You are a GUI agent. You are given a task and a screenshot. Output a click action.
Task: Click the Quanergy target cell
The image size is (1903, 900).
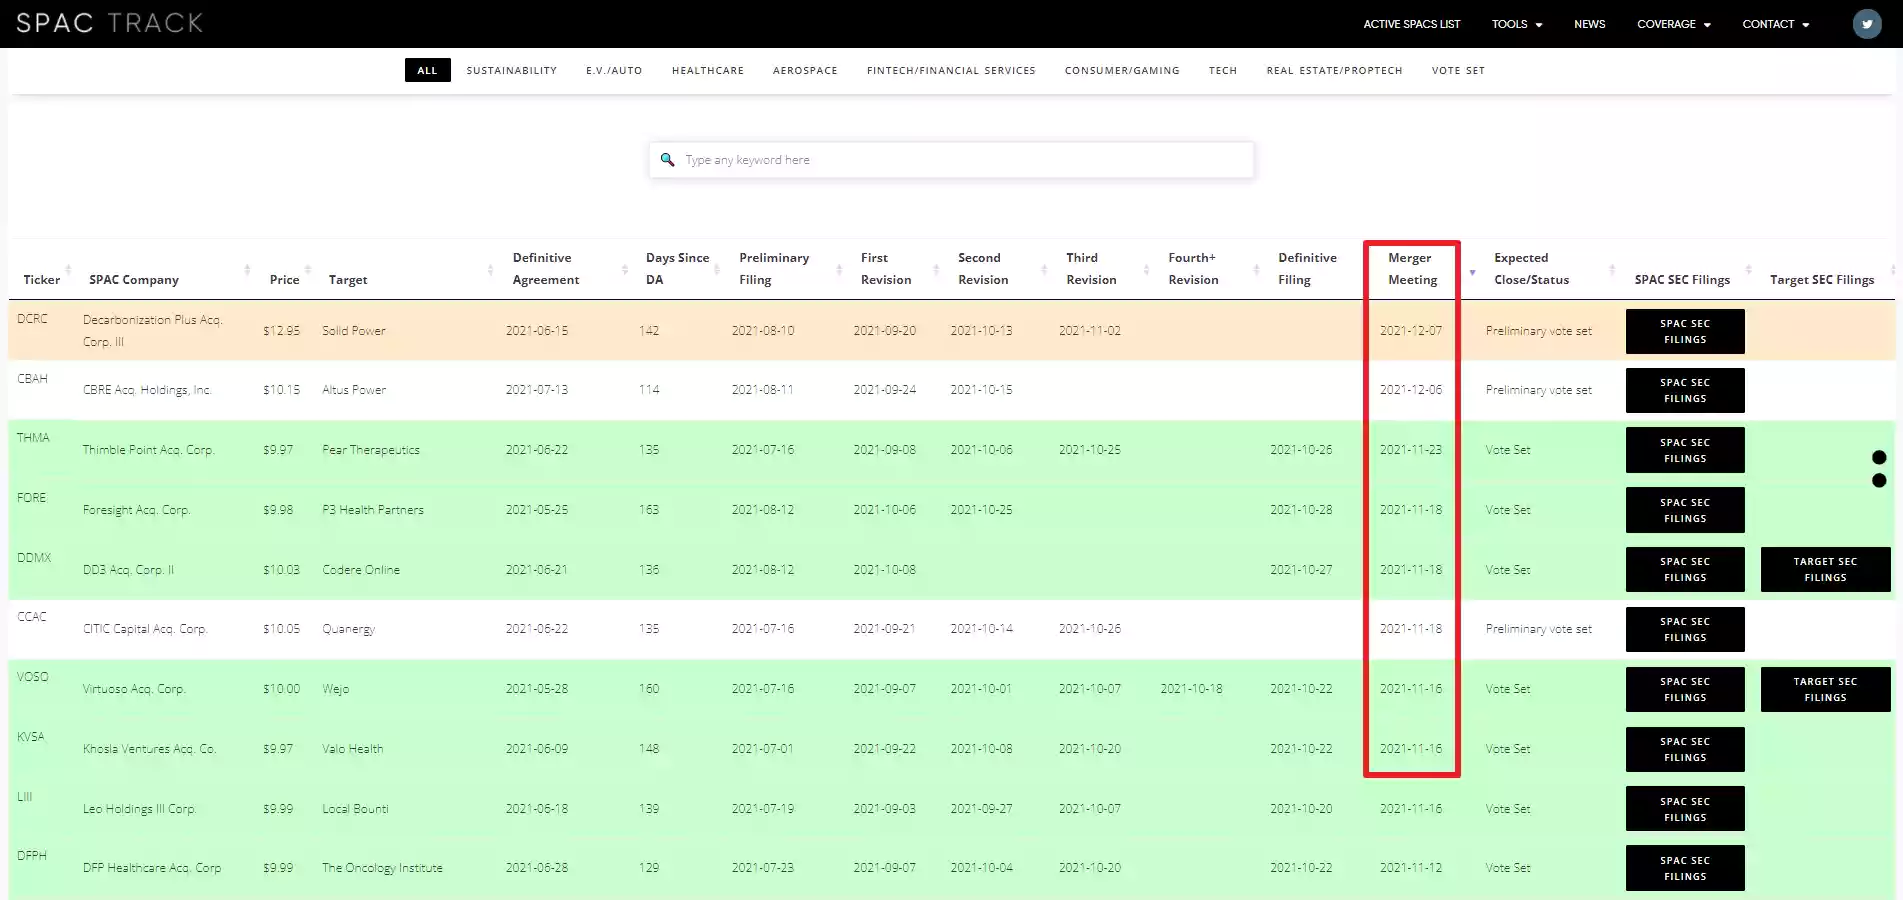[x=348, y=629]
